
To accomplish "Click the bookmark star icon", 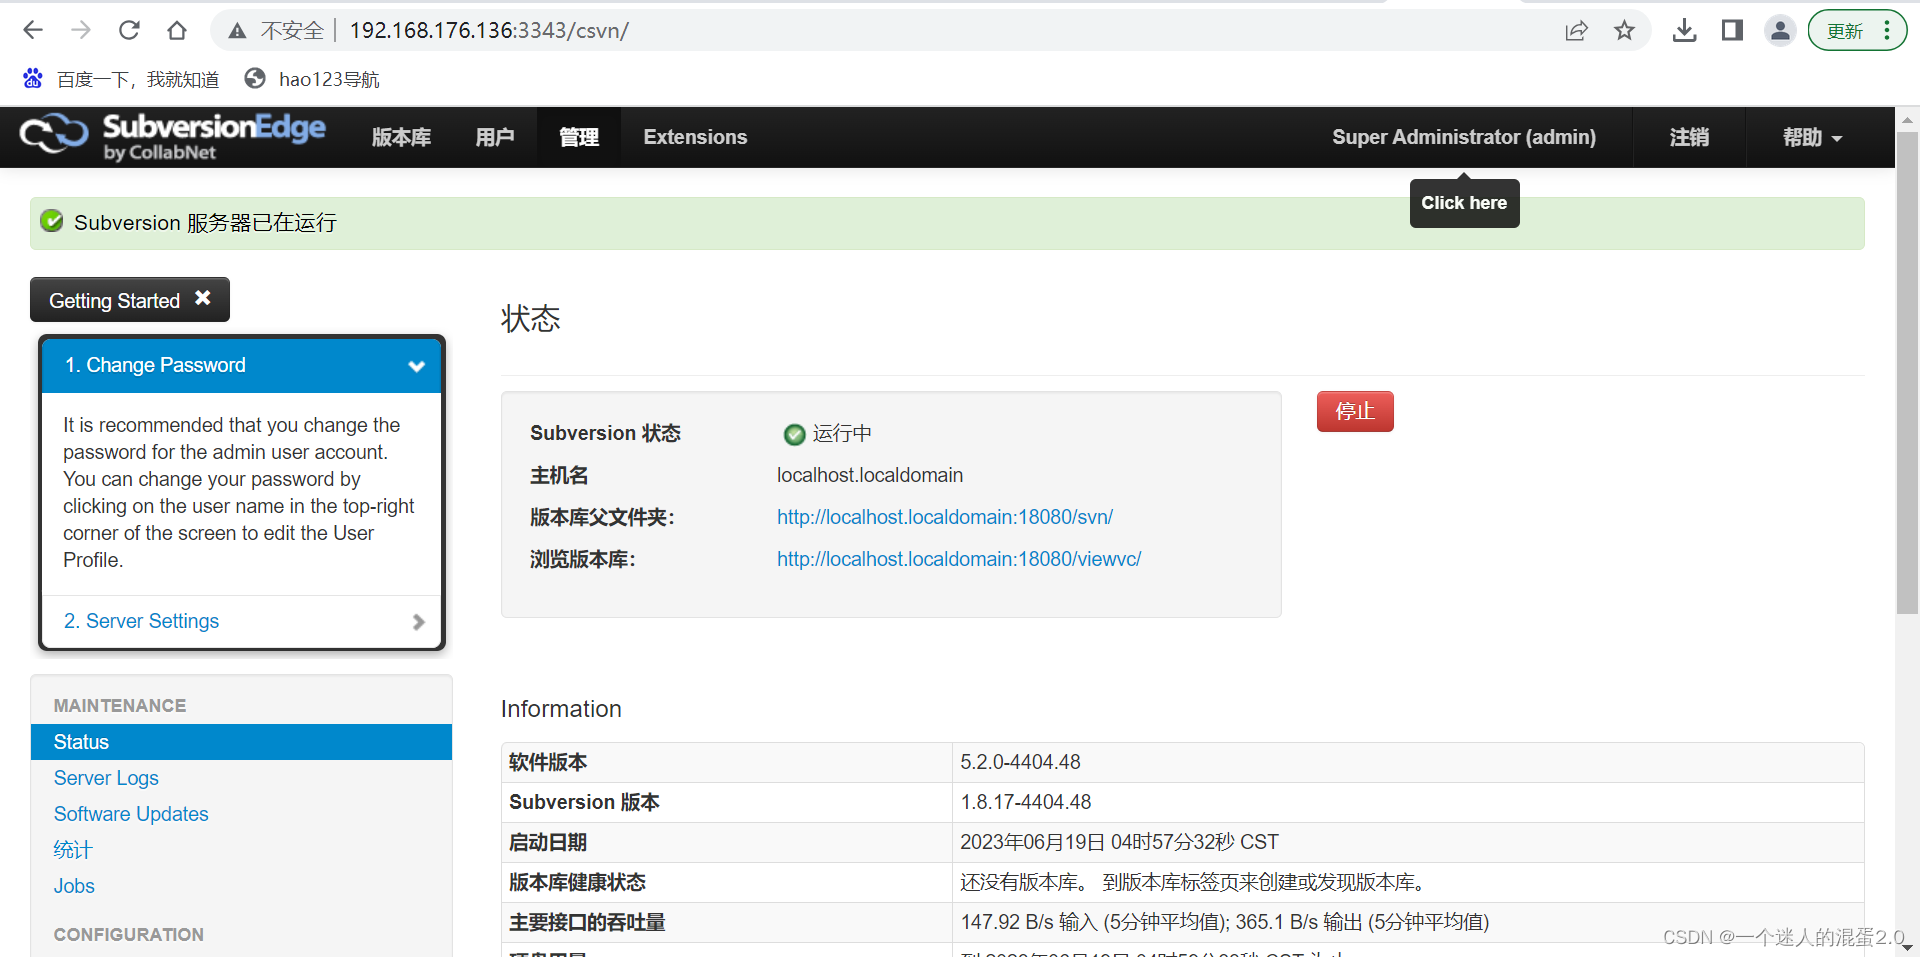I will pos(1624,30).
